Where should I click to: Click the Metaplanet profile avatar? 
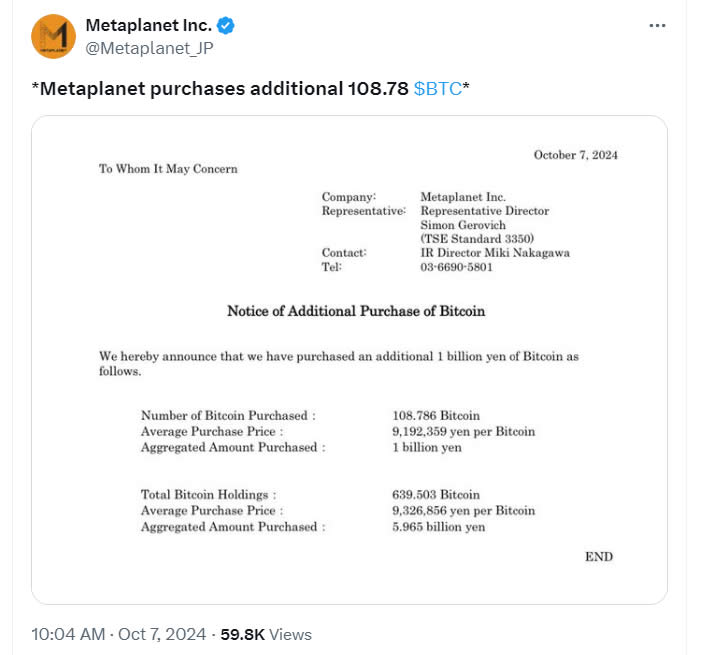click(54, 36)
